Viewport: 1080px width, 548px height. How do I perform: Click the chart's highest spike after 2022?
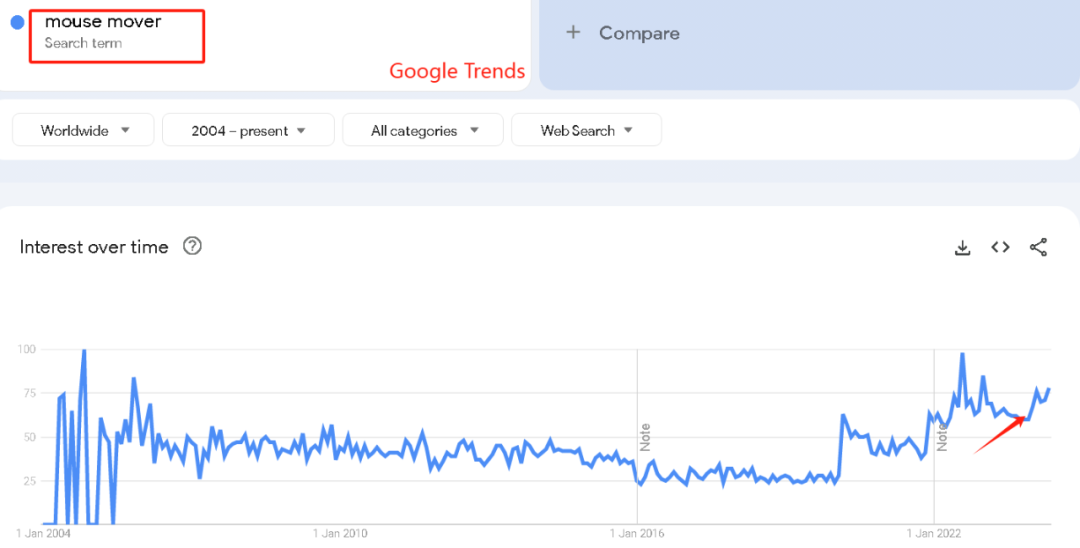tap(962, 355)
